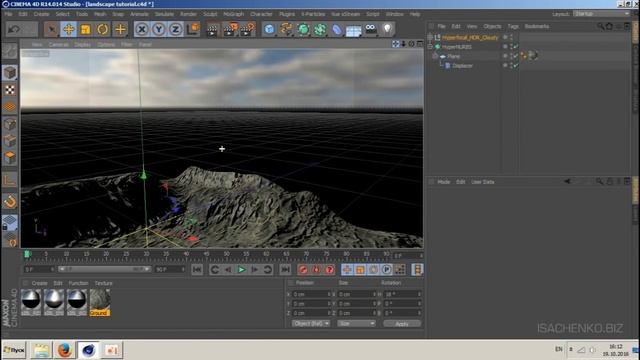Click the Camera object icon
The width and height of the screenshot is (640, 360).
click(x=371, y=29)
